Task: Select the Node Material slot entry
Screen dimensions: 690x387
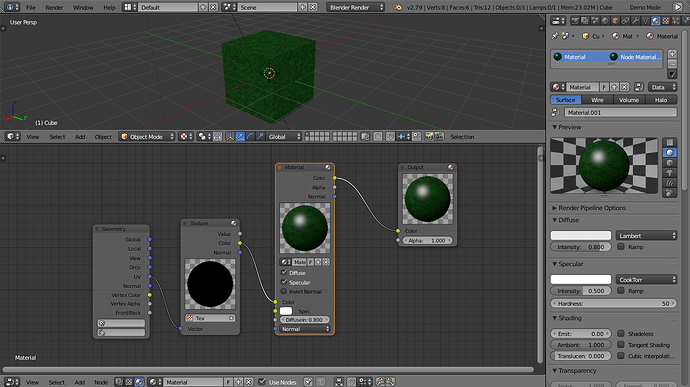Action: 635,57
